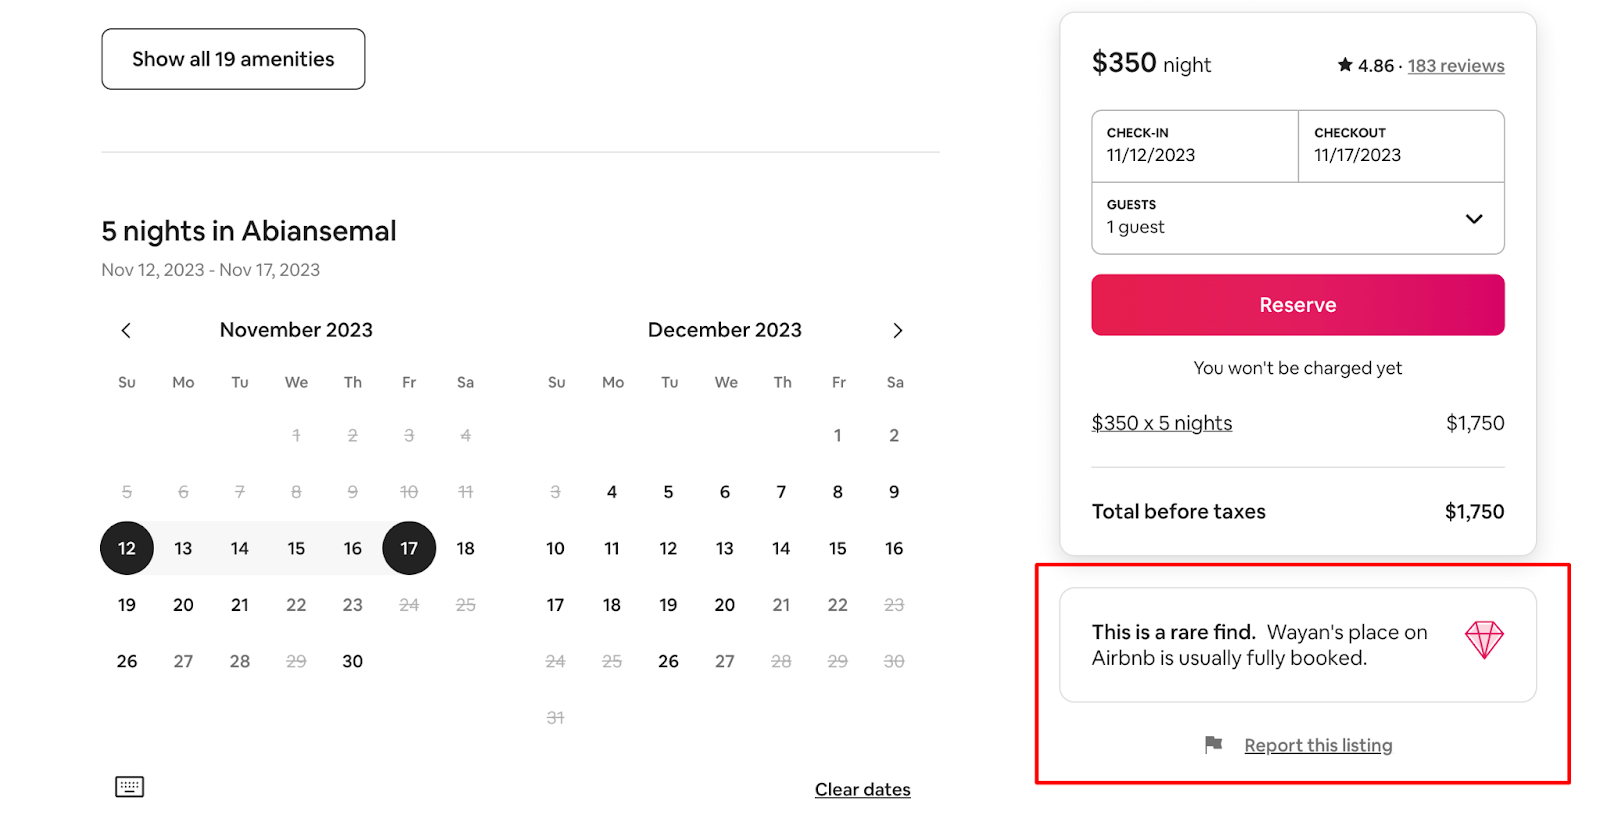Open Report this listing link
The image size is (1600, 819).
coord(1318,746)
